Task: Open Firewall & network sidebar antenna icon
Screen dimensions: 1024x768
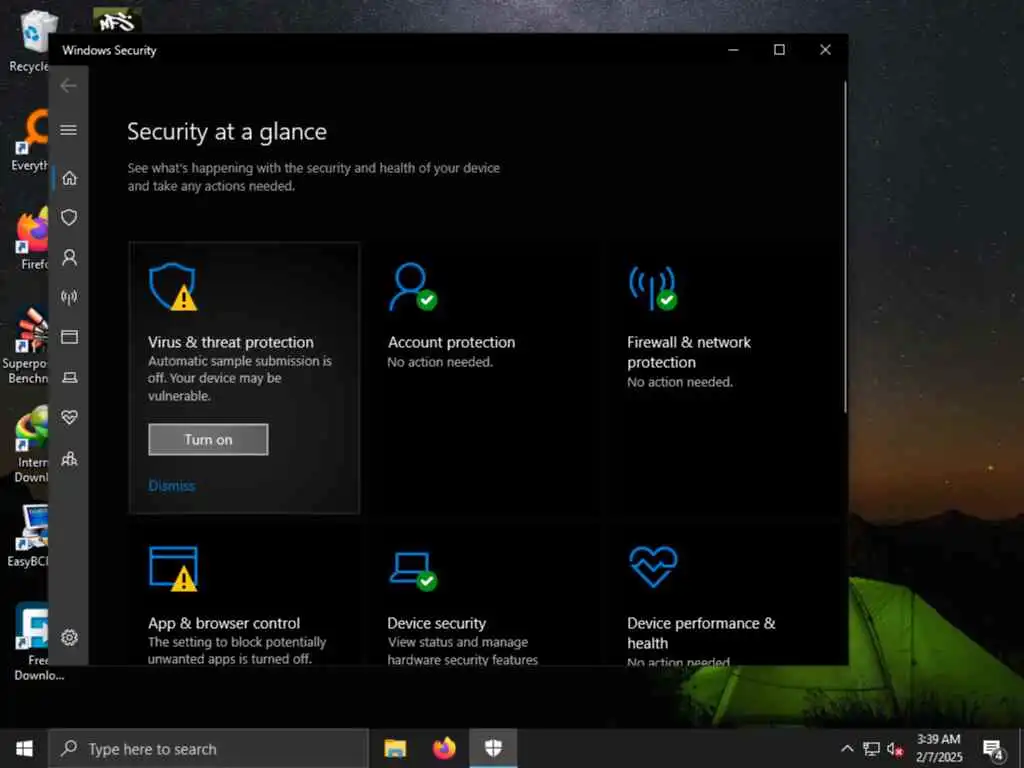Action: (x=69, y=297)
